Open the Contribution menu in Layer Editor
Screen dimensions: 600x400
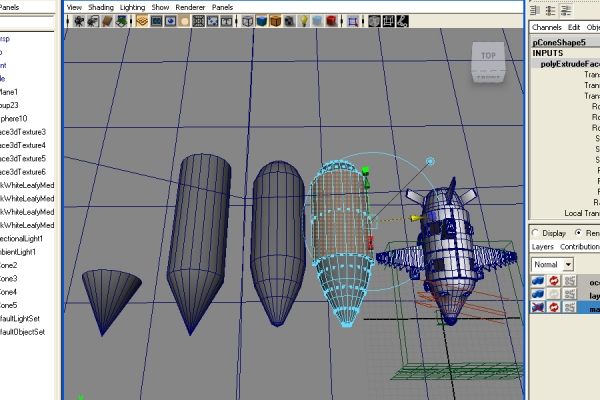point(580,247)
